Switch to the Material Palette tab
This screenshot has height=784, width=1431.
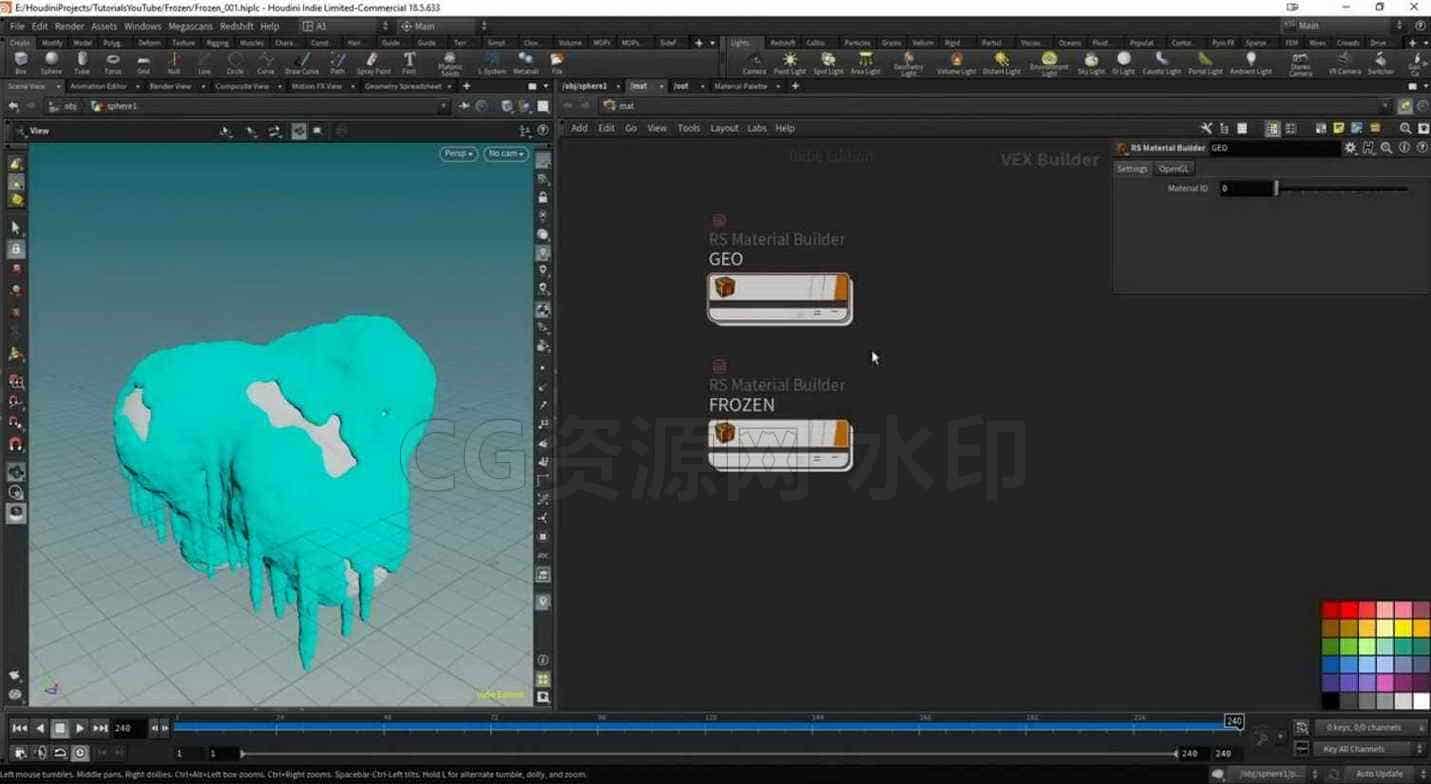741,86
